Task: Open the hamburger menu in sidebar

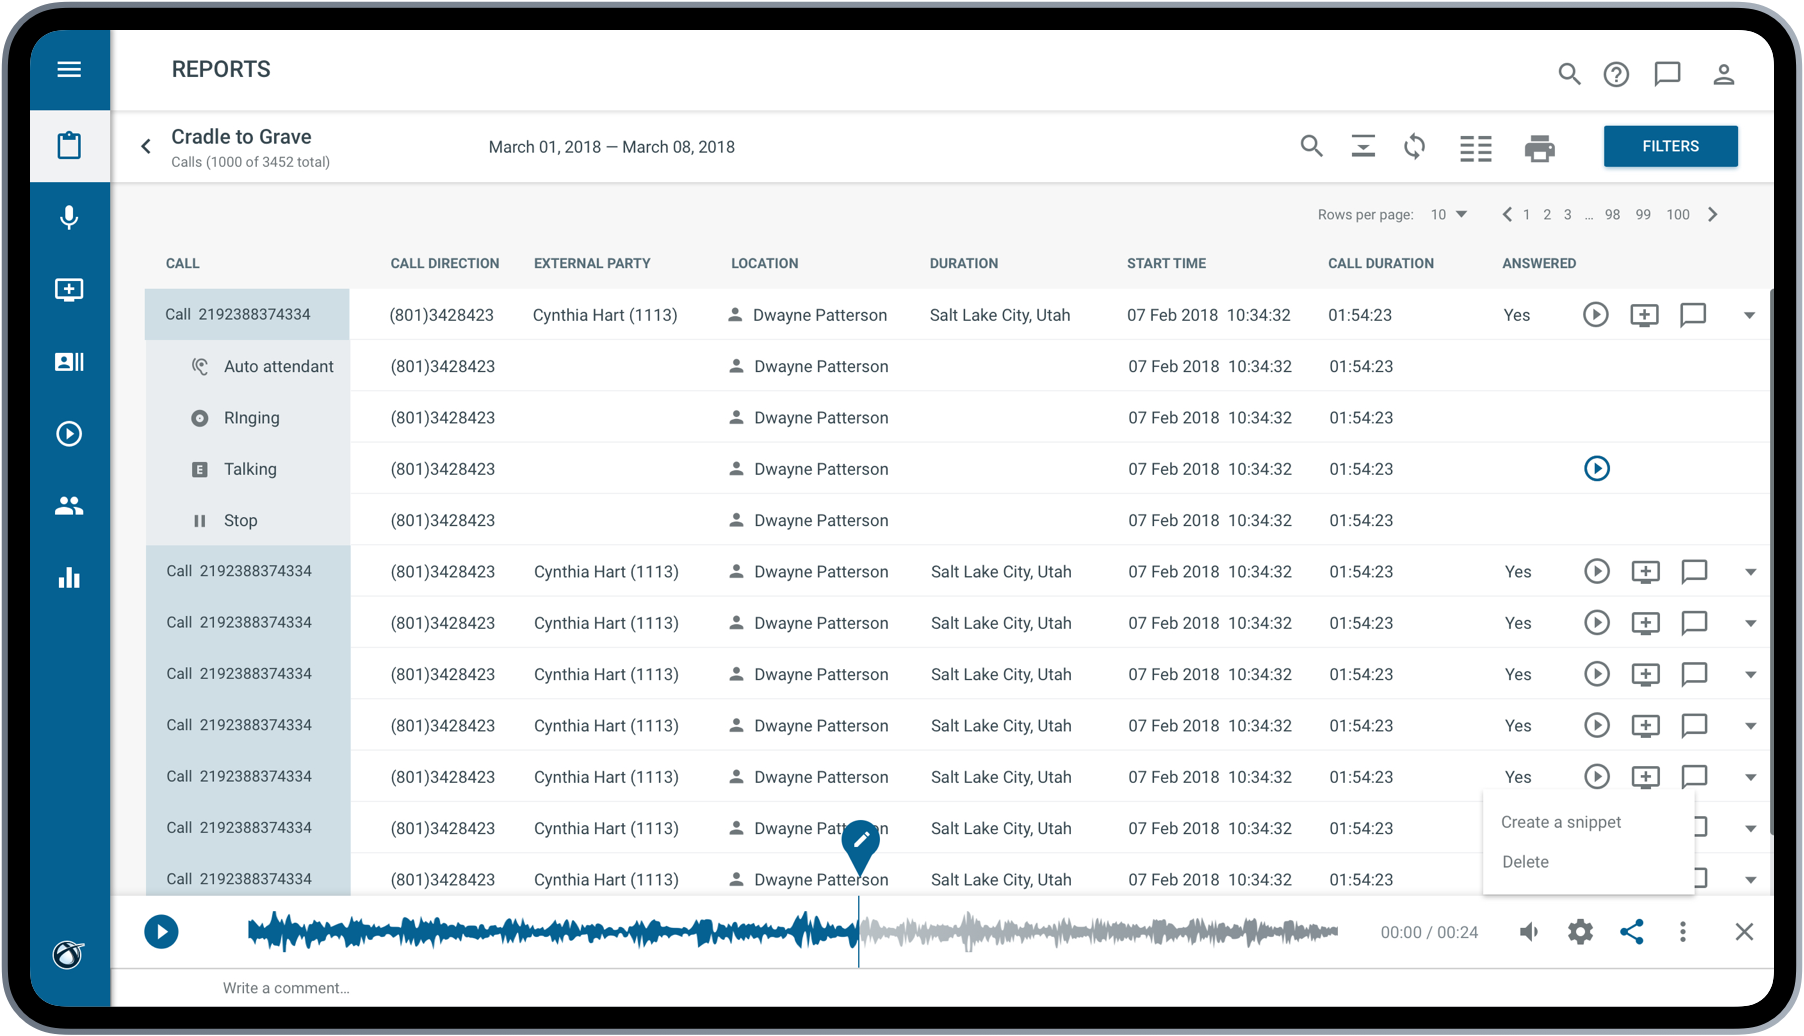Action: pyautogui.click(x=69, y=69)
